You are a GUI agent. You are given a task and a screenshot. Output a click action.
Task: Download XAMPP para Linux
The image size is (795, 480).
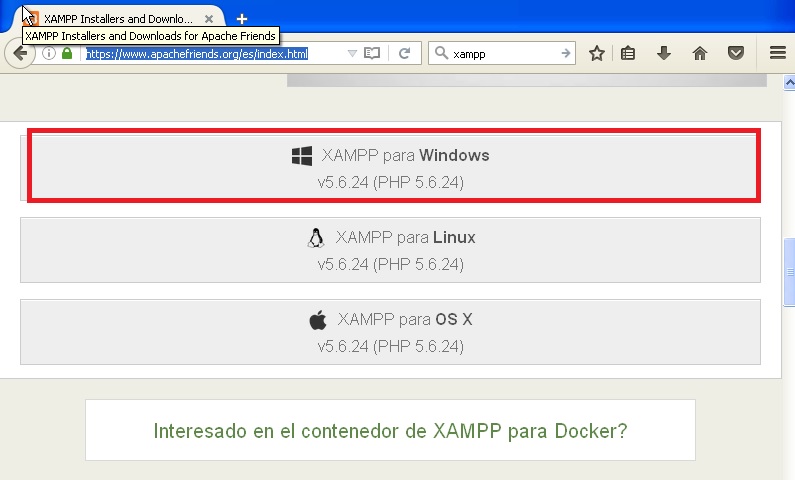pyautogui.click(x=390, y=250)
